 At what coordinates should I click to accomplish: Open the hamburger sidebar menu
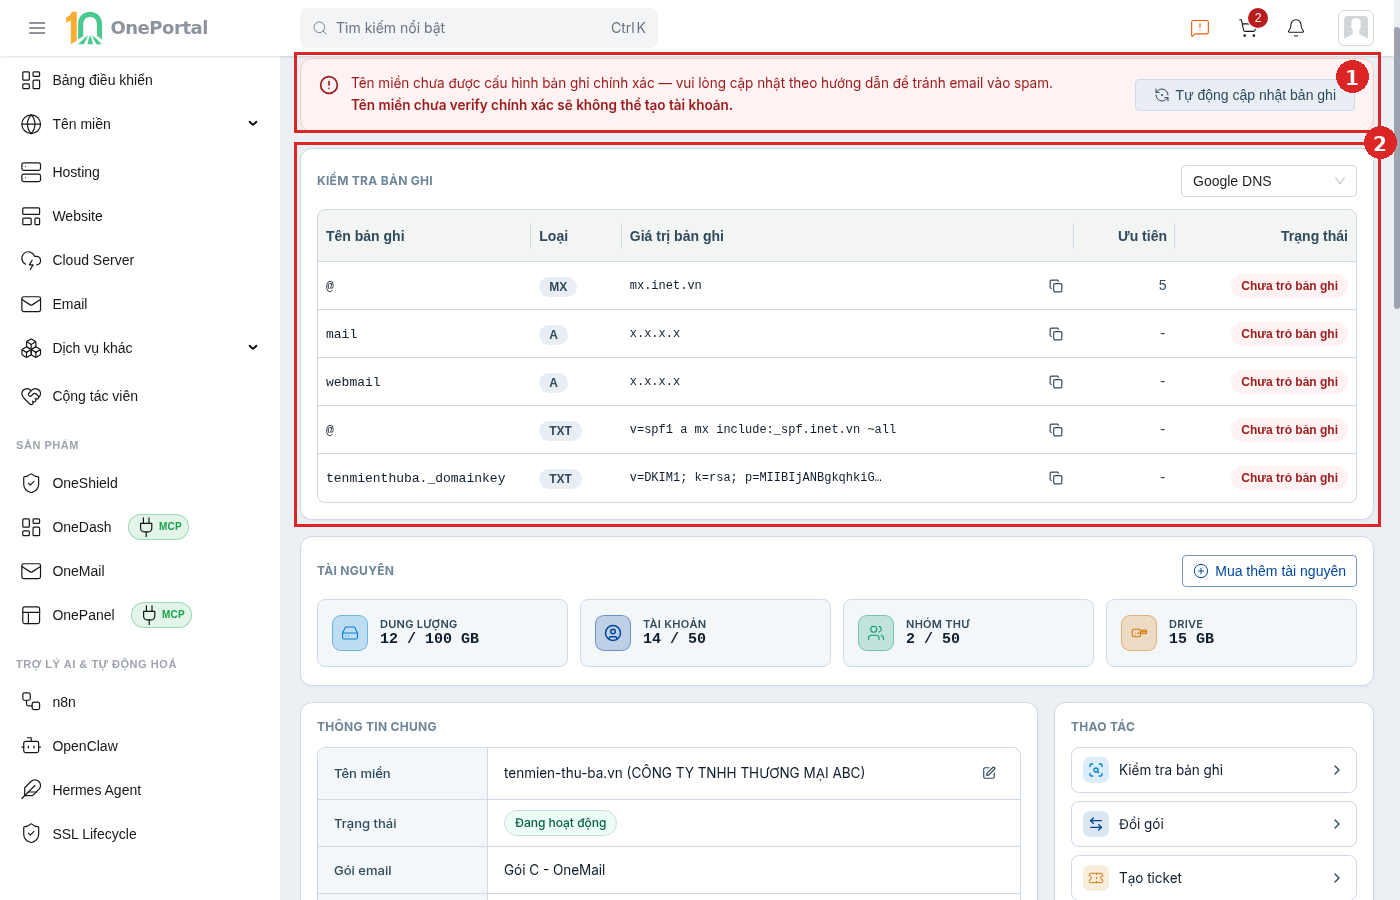[37, 28]
